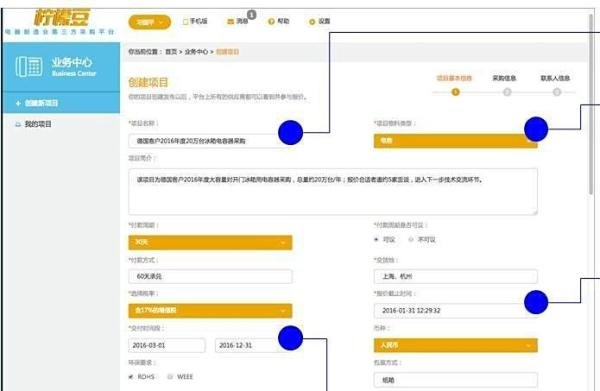Screen dimensions: 600x391
Task: Click the plus icon beside 创建新项目
Action: 18,103
